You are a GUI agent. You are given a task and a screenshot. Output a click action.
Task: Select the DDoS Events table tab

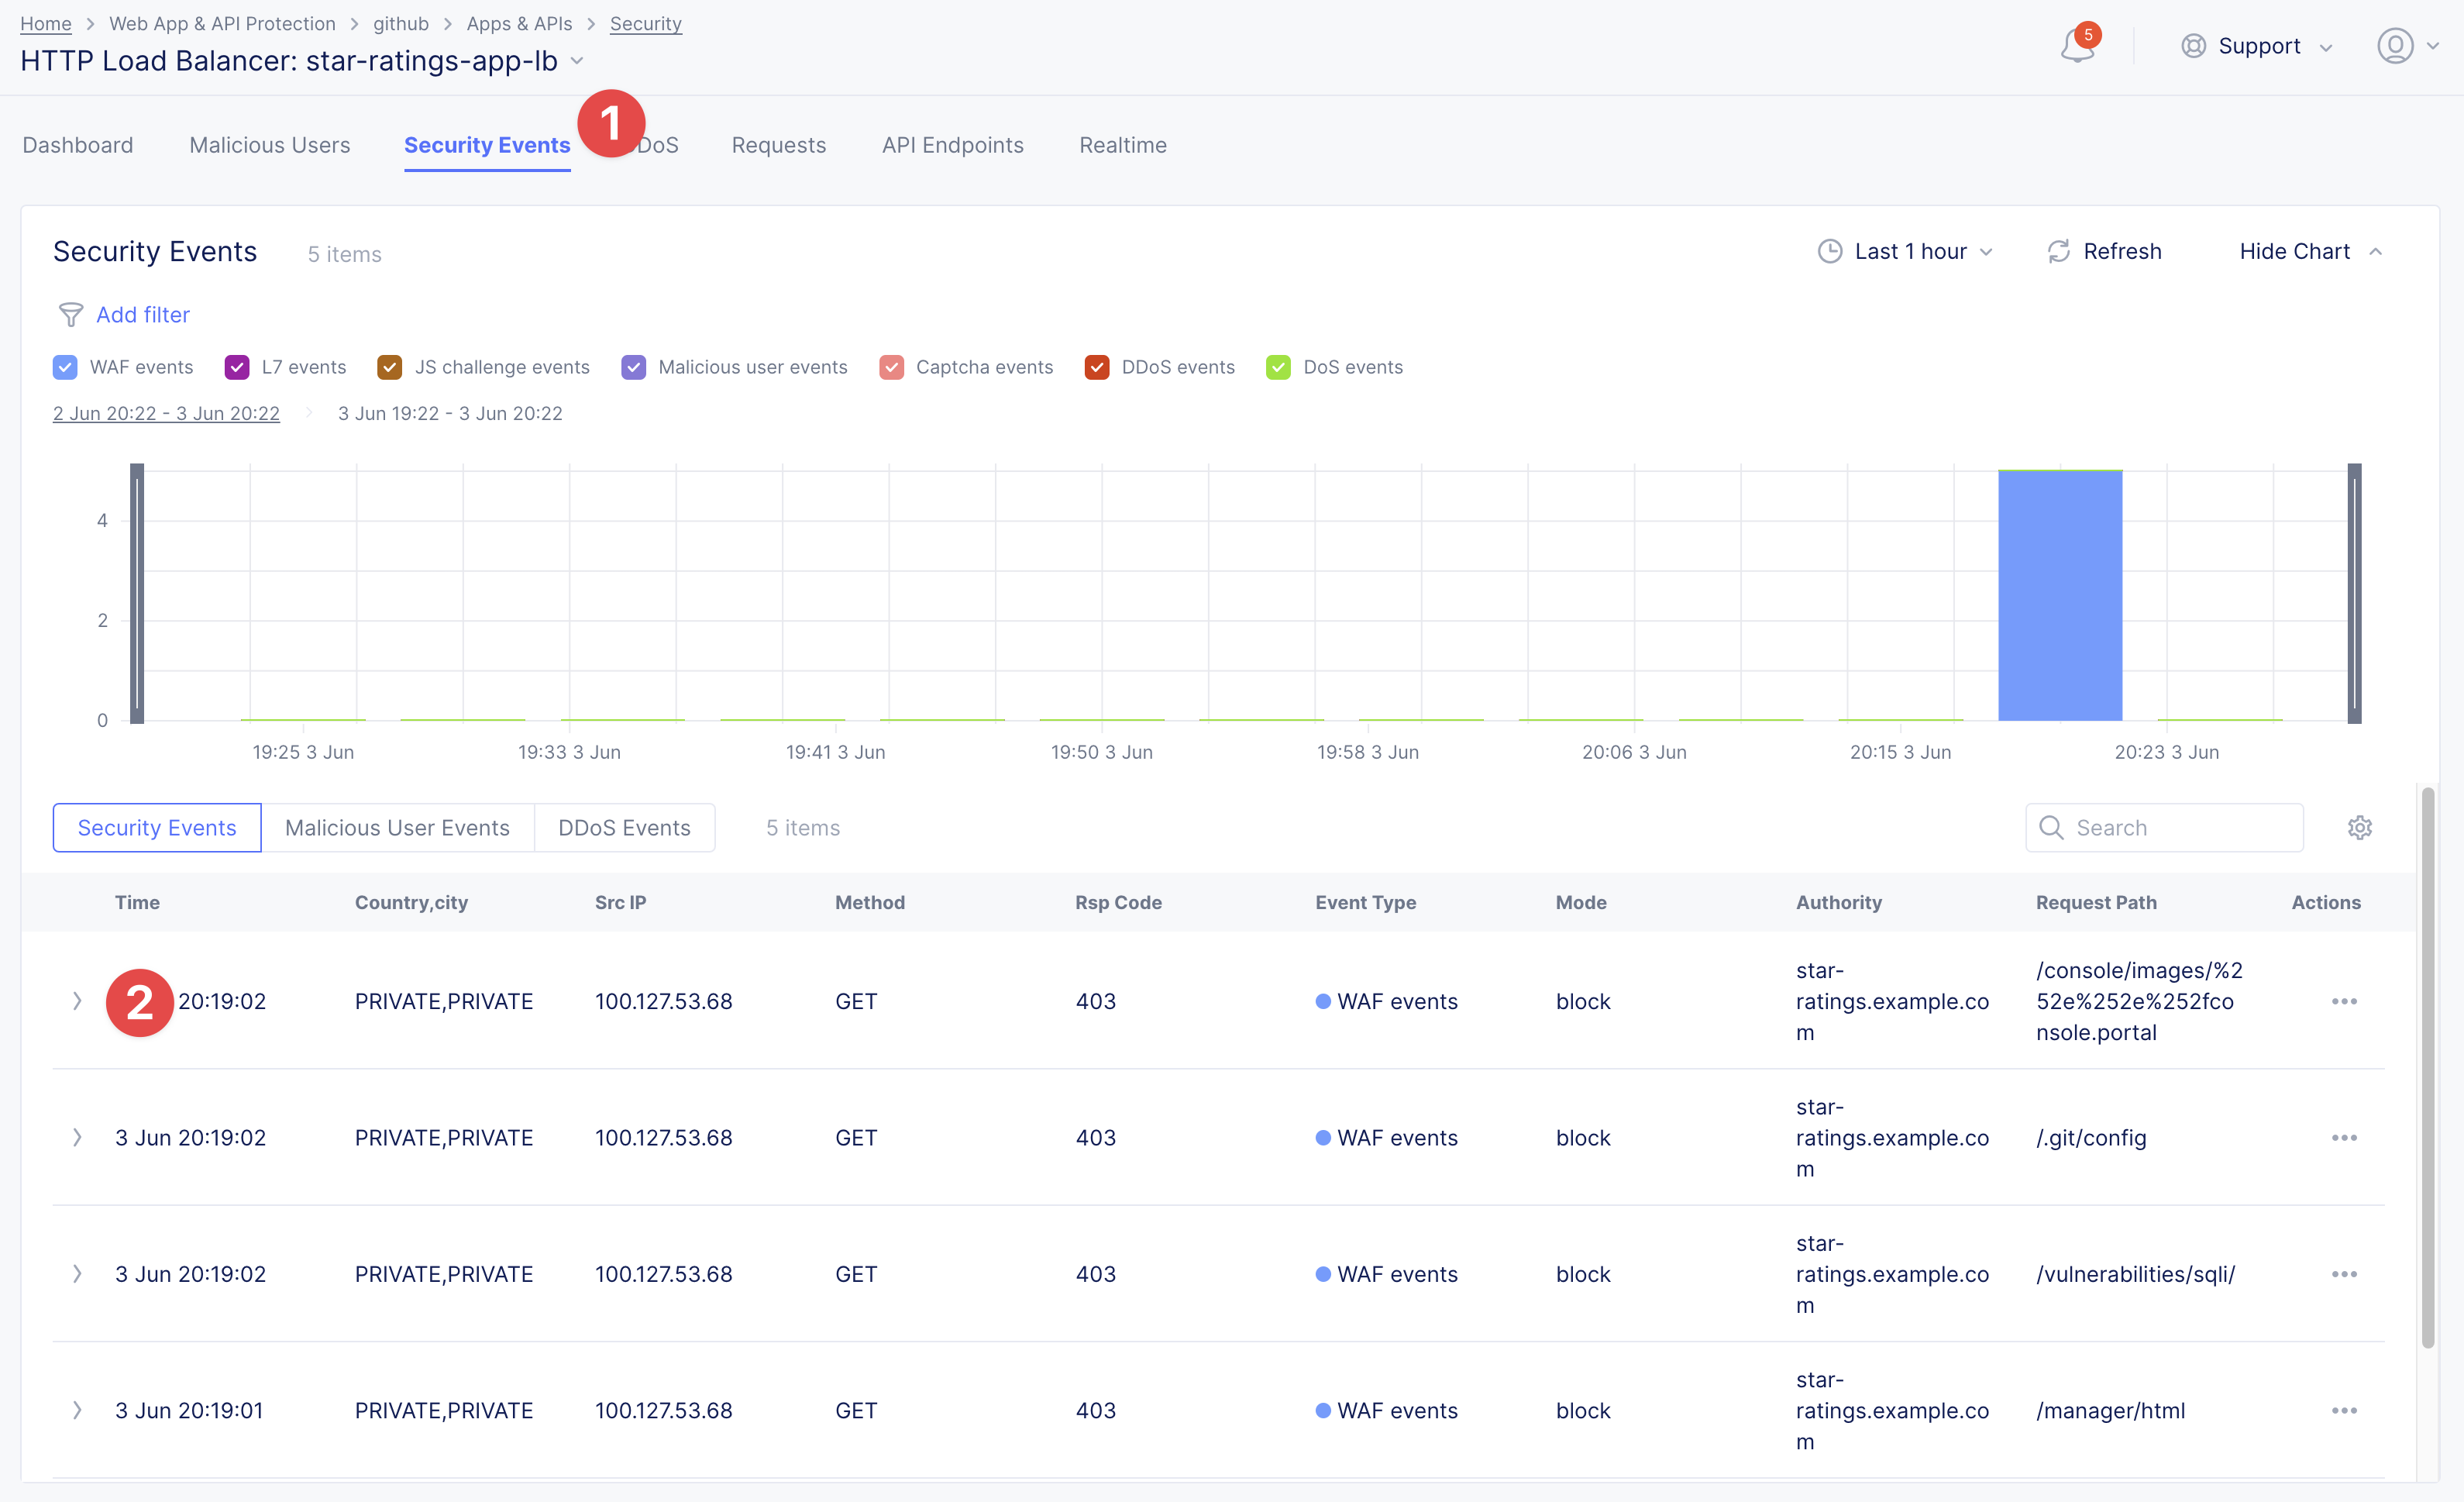[x=624, y=828]
